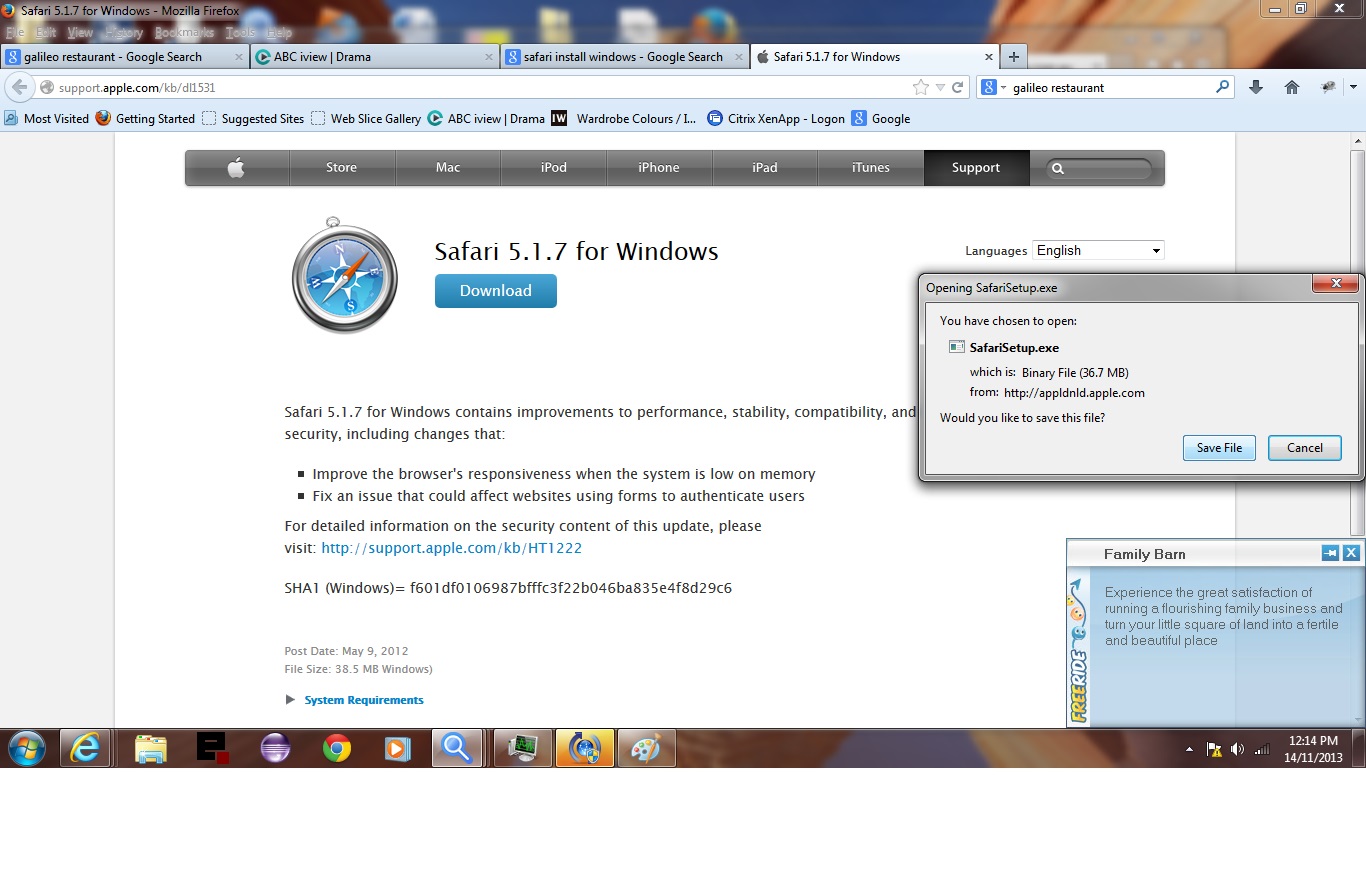Bookmark this page using the star icon
The image size is (1366, 888).
[x=920, y=87]
